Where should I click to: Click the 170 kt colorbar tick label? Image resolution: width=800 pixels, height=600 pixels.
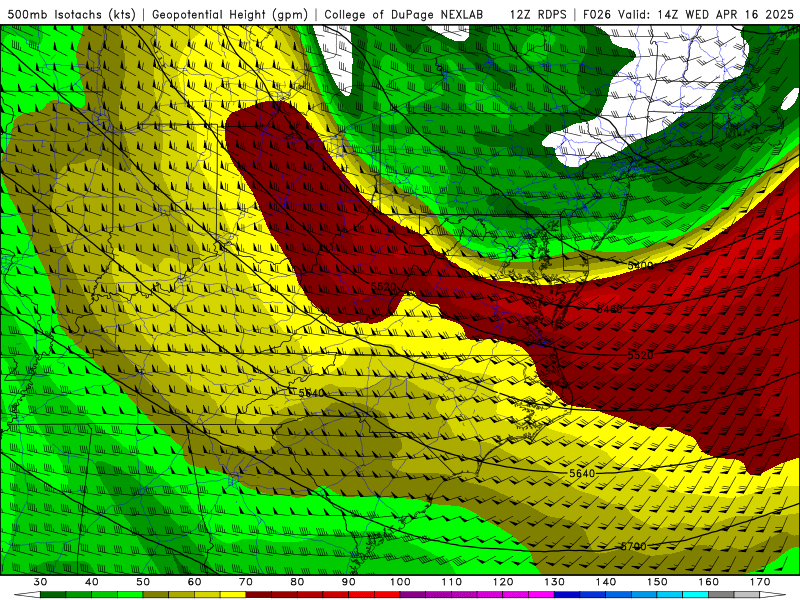pyautogui.click(x=760, y=582)
